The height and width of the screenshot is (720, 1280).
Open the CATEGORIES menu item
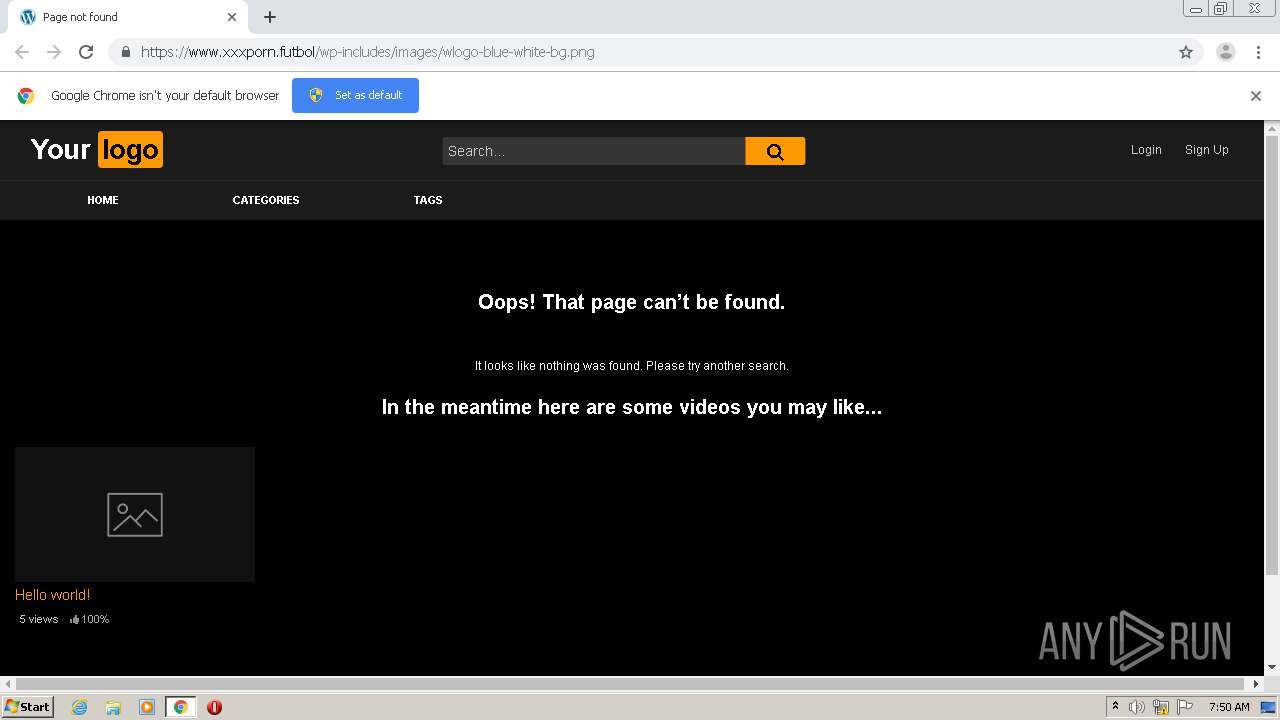click(266, 200)
